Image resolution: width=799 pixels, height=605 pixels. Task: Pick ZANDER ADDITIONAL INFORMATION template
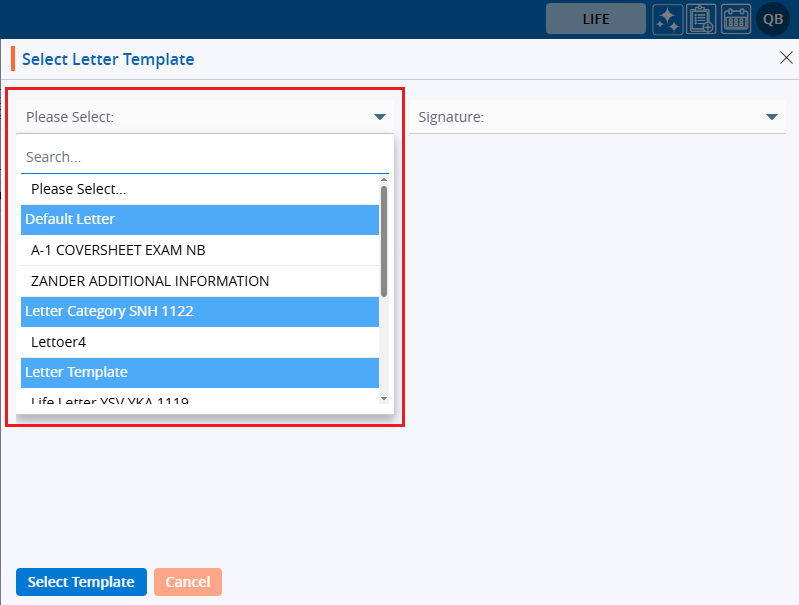tap(150, 281)
